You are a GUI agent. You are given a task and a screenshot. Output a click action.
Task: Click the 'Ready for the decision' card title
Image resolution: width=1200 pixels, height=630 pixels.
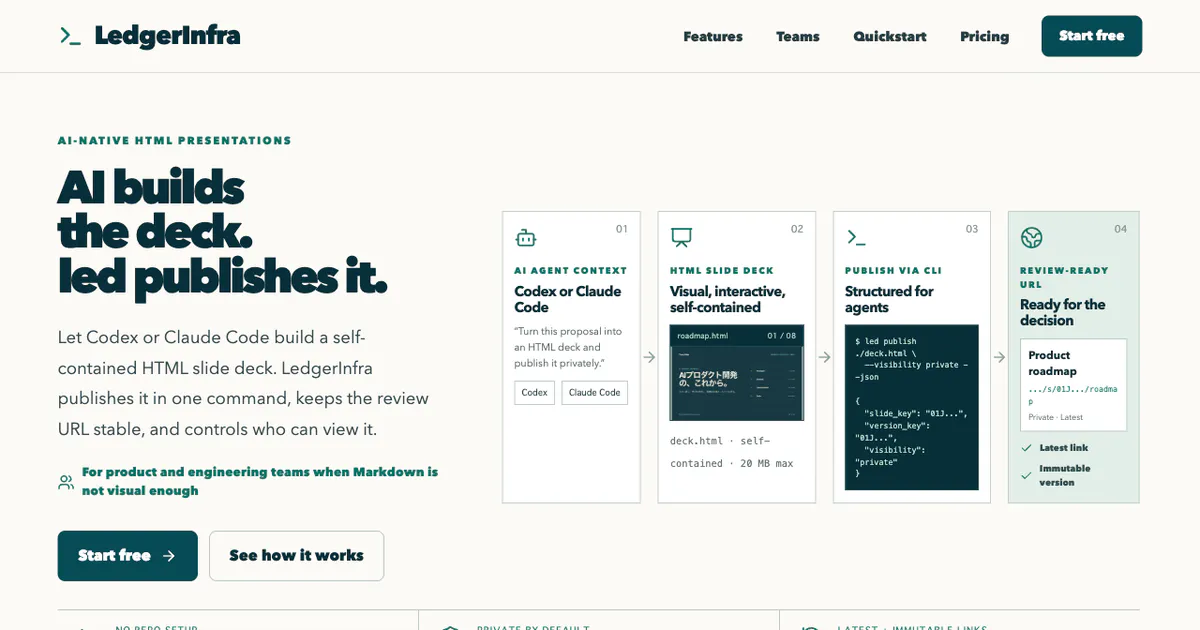[1063, 312]
